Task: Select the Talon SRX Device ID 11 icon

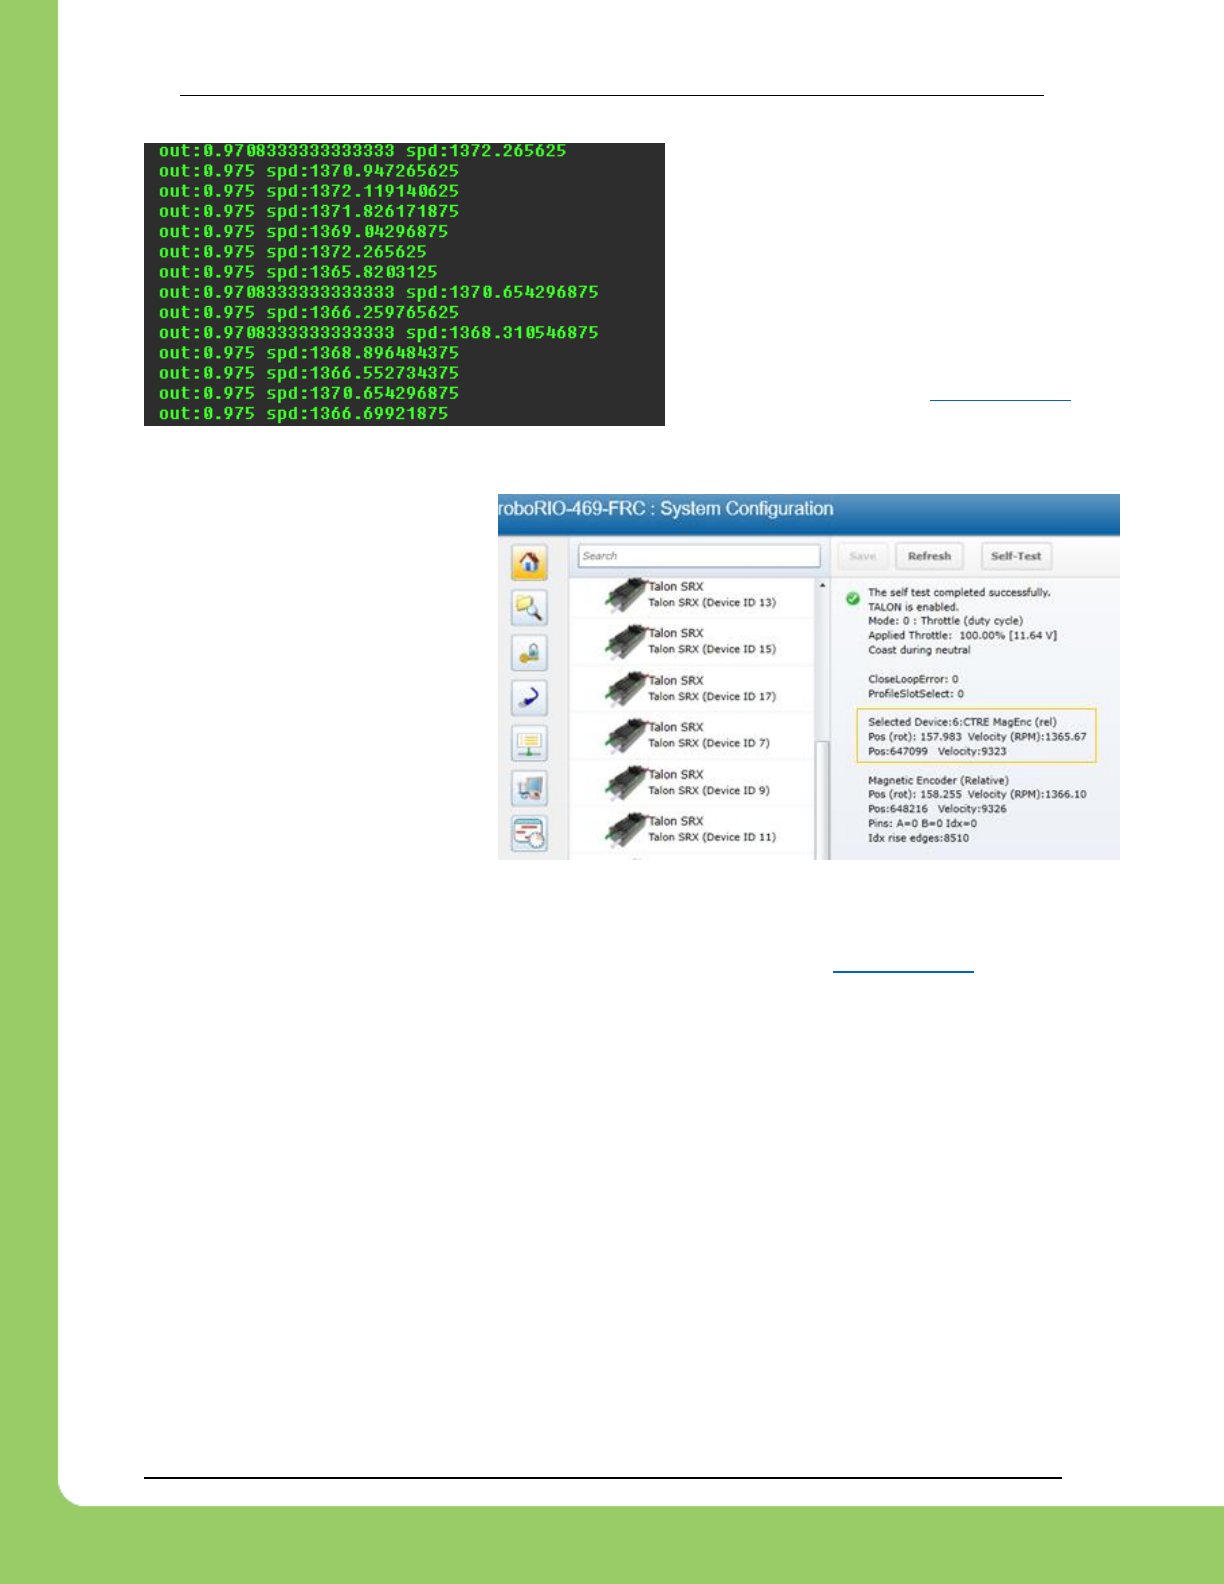Action: (x=626, y=830)
